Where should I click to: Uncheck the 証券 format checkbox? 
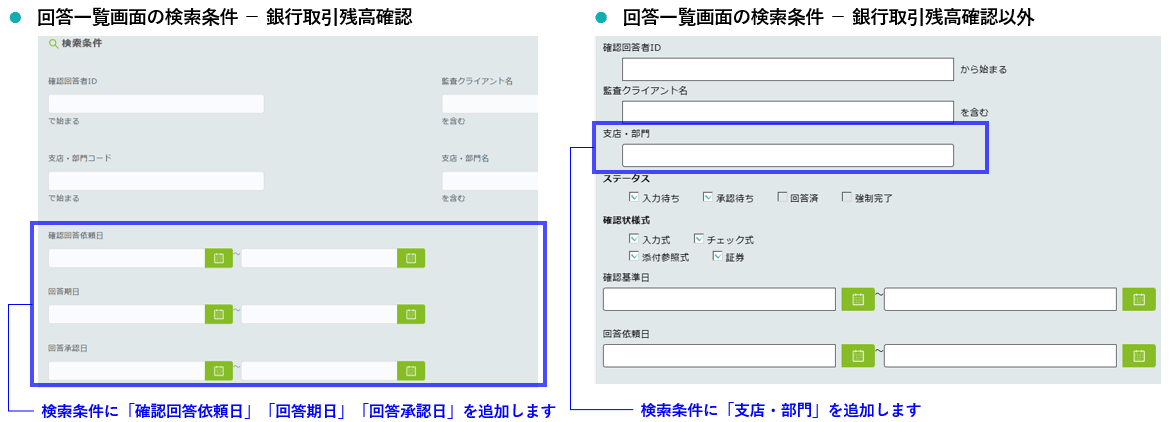click(x=716, y=256)
